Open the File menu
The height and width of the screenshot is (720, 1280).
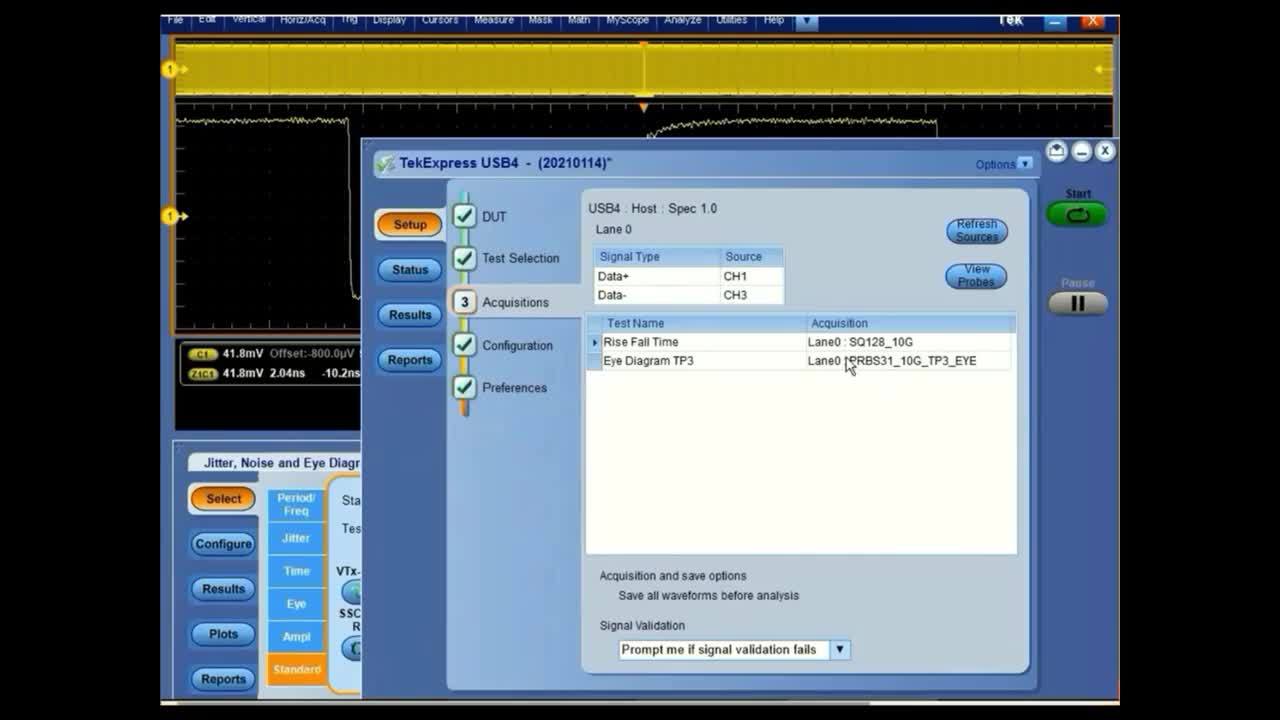[x=175, y=20]
